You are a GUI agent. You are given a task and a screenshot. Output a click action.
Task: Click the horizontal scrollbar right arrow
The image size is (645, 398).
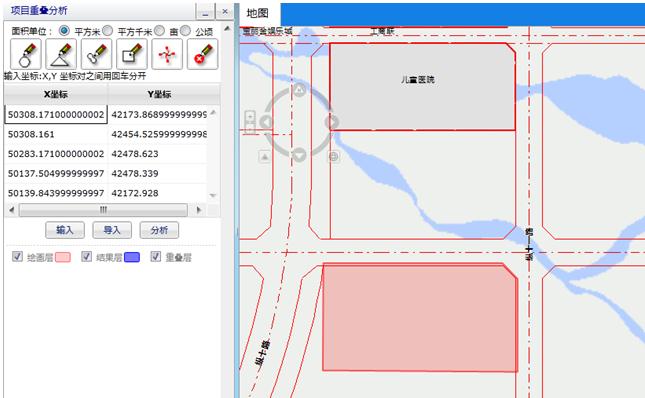tap(199, 210)
